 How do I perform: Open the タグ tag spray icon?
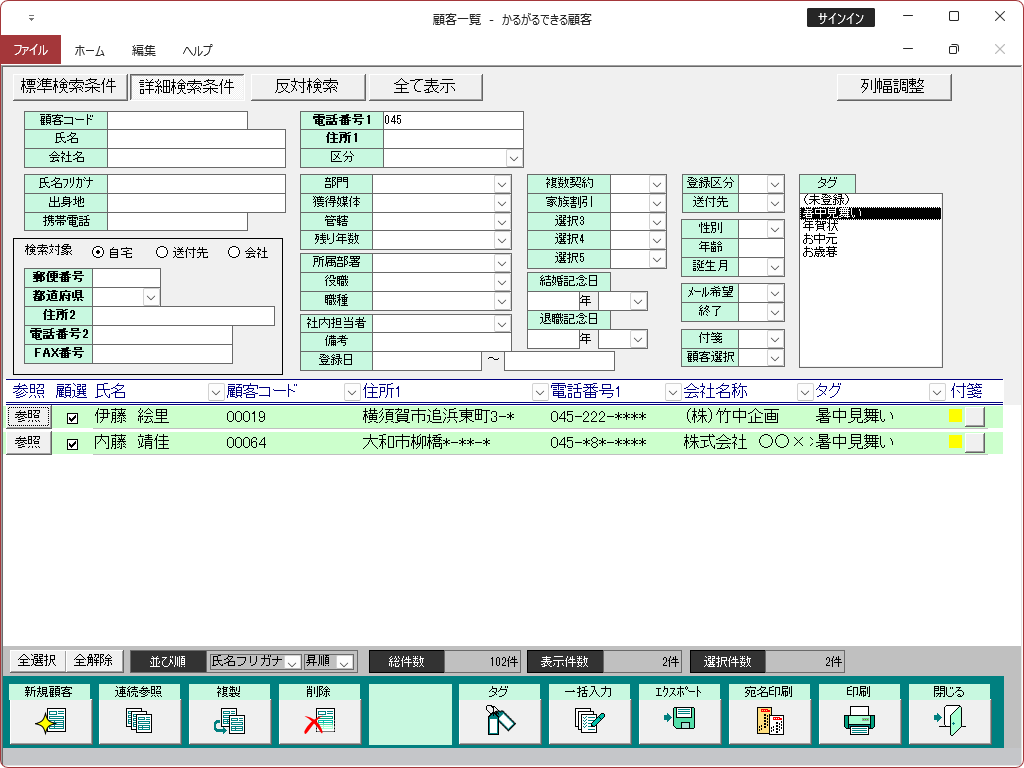click(x=500, y=720)
